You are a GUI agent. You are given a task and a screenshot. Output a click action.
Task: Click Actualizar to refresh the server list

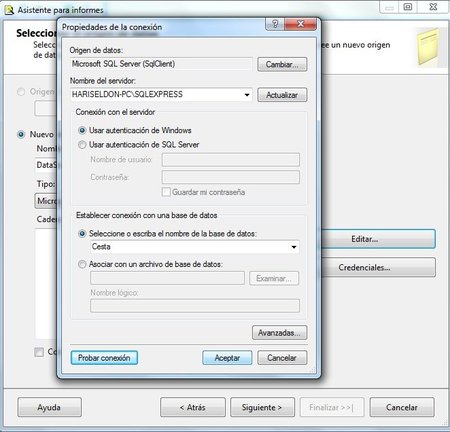coord(282,95)
